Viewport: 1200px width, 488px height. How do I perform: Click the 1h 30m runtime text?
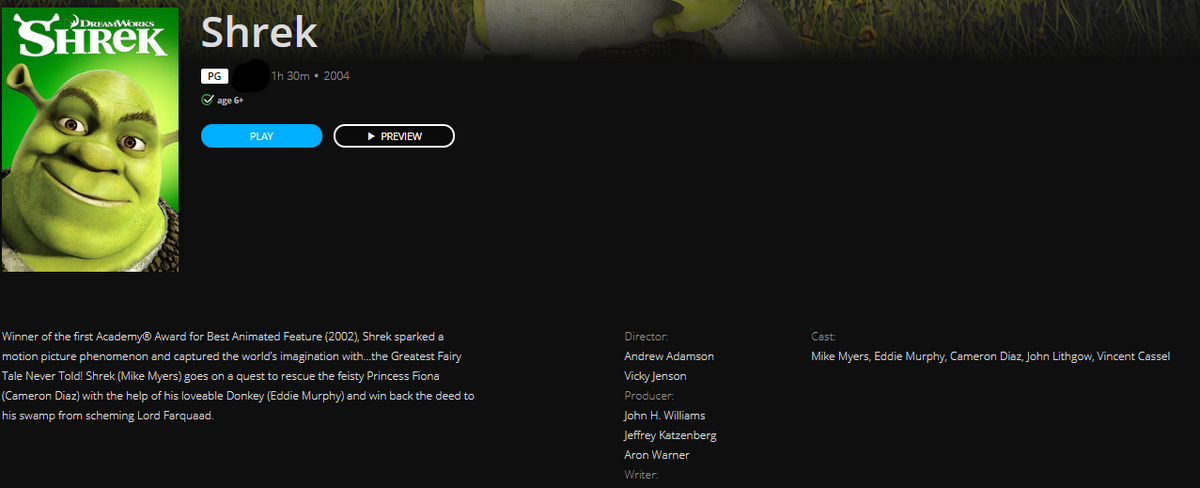pos(290,76)
